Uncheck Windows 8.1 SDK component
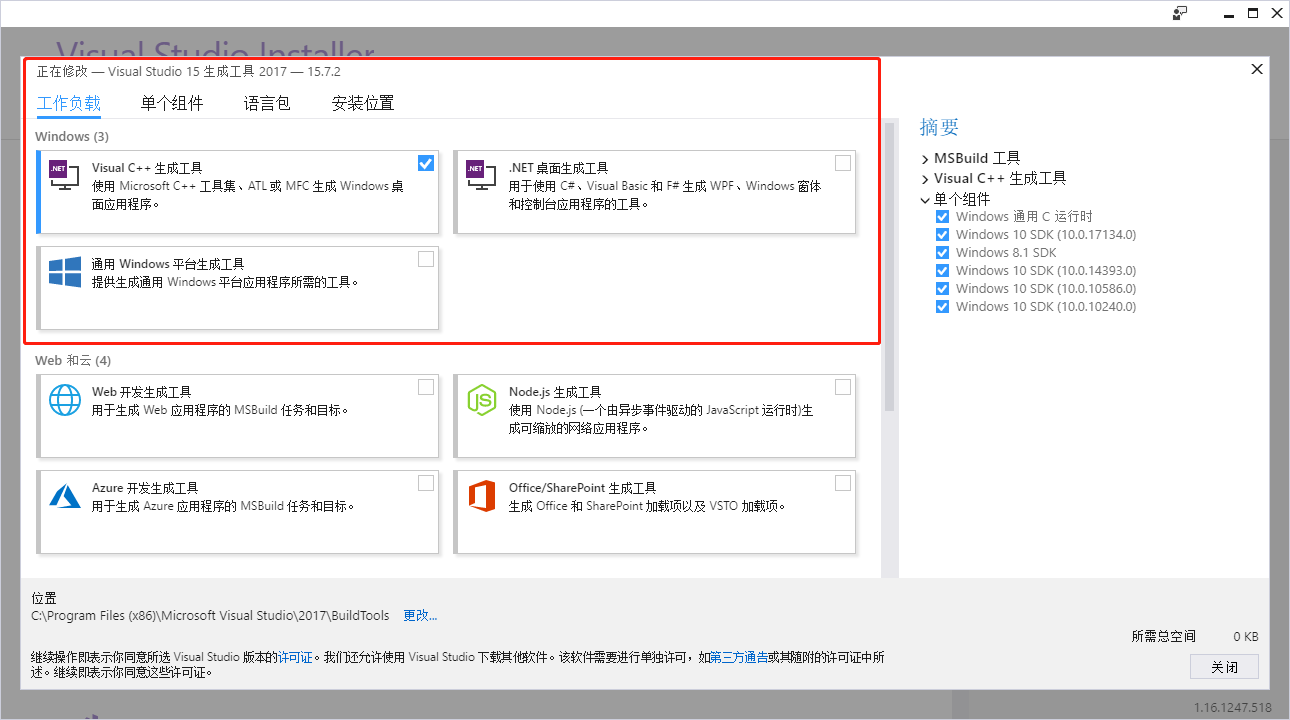The image size is (1290, 720). pos(942,253)
